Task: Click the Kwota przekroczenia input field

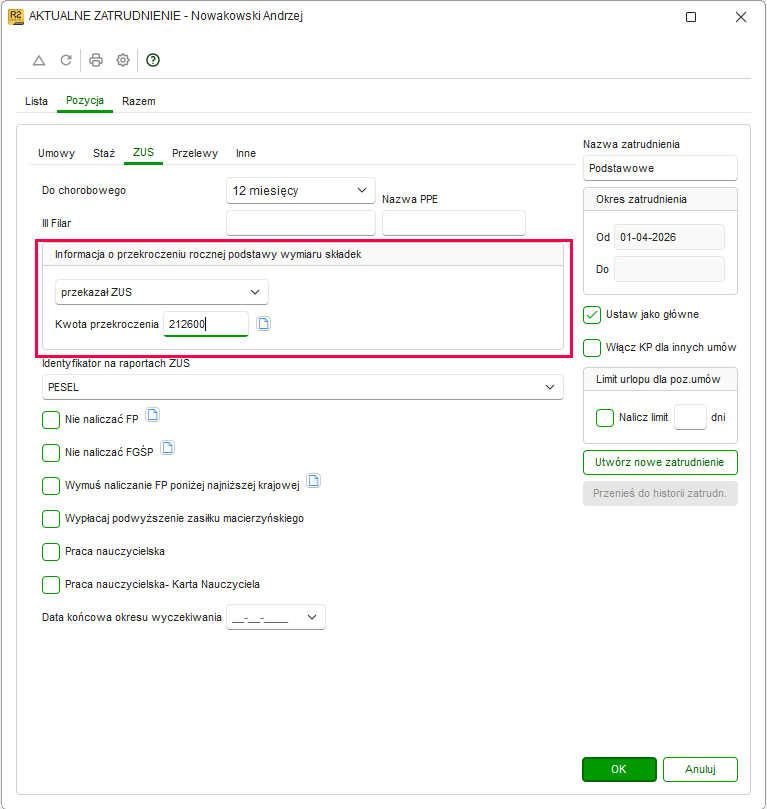Action: pos(206,324)
